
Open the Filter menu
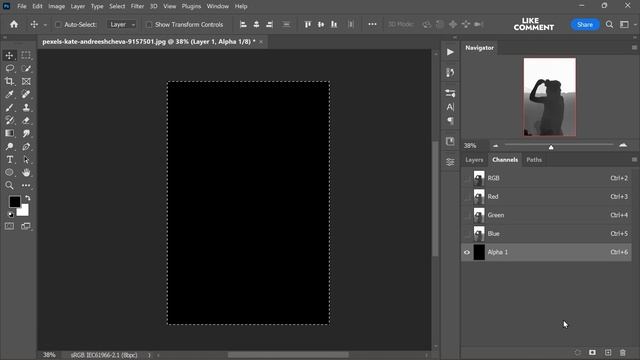click(137, 6)
